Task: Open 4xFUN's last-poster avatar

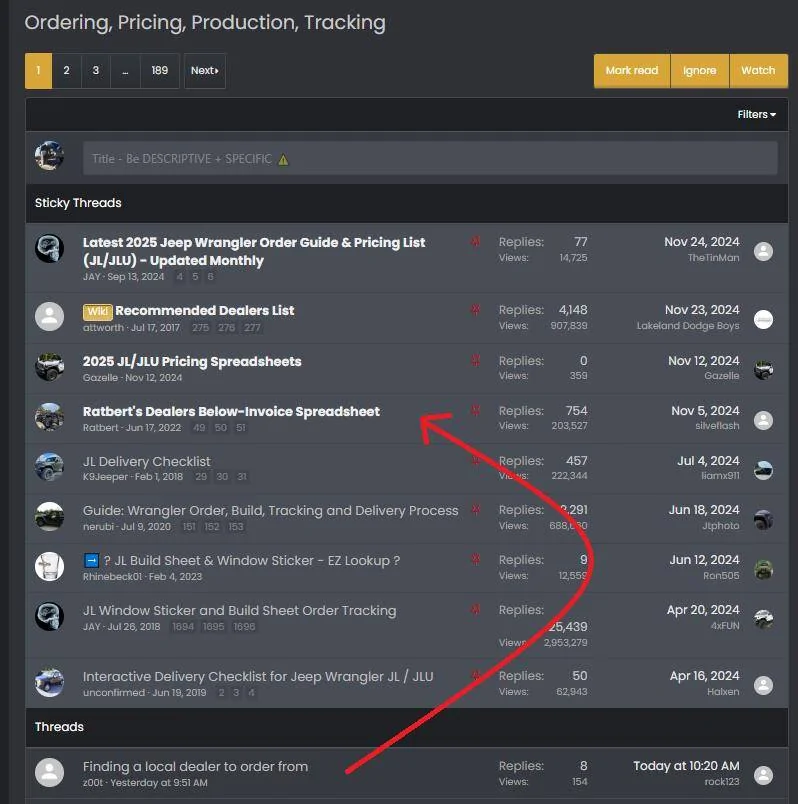Action: [763, 619]
